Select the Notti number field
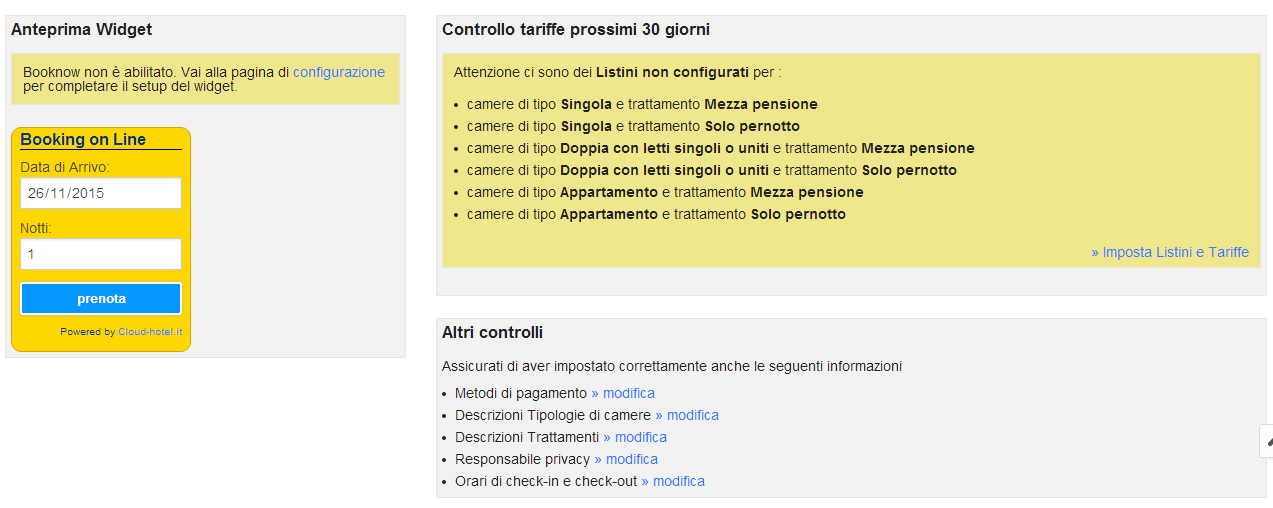The height and width of the screenshot is (508, 1273). pos(101,254)
